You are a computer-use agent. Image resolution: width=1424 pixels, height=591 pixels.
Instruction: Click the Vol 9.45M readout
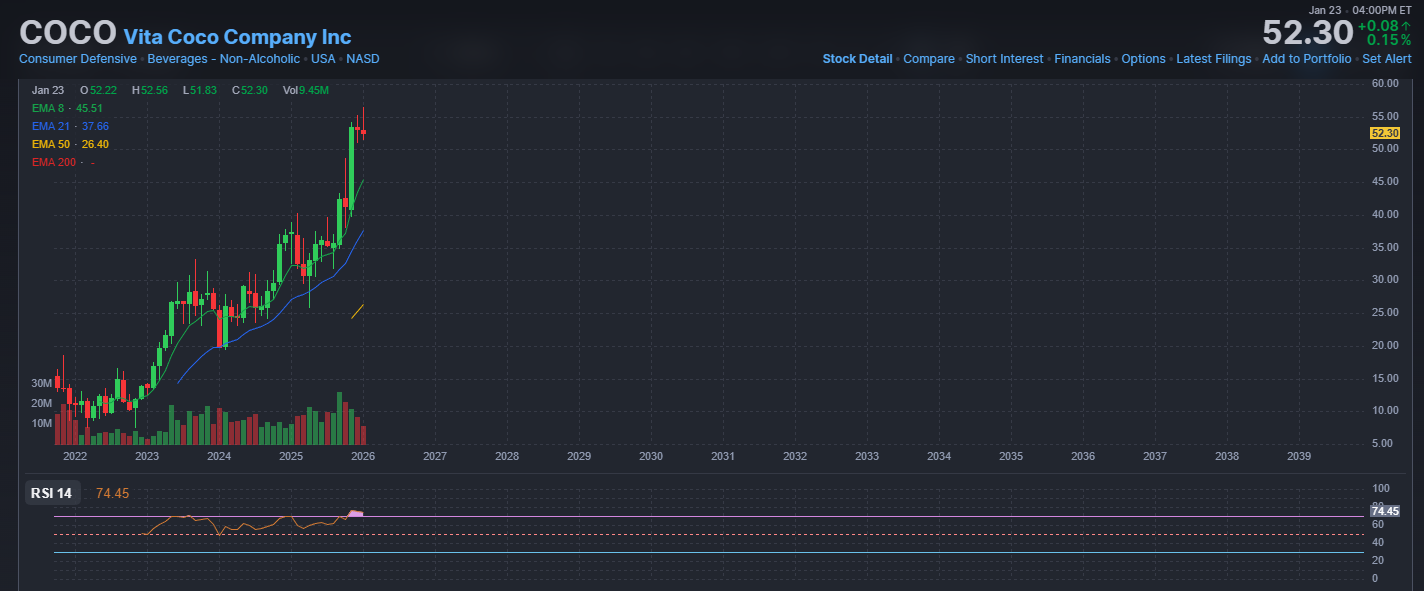(305, 90)
